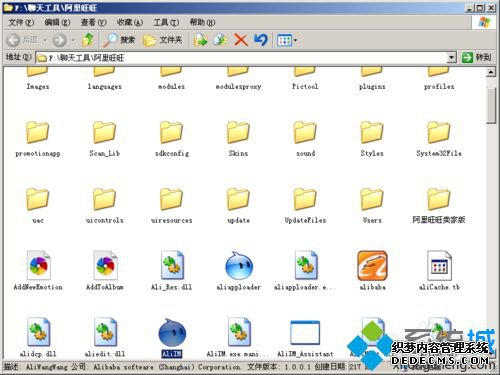The height and width of the screenshot is (375, 500).
Task: Select the plugins folder label
Action: pos(372,86)
